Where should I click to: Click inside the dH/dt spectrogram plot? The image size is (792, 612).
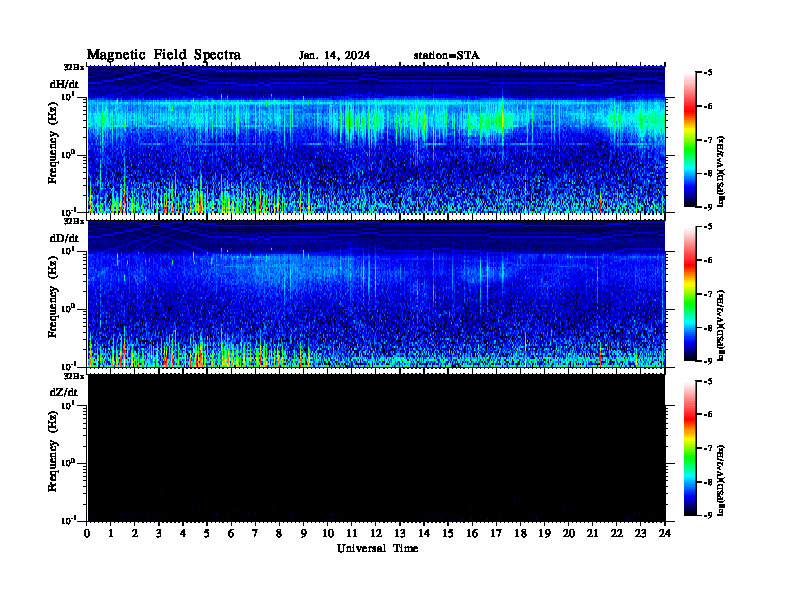point(376,140)
